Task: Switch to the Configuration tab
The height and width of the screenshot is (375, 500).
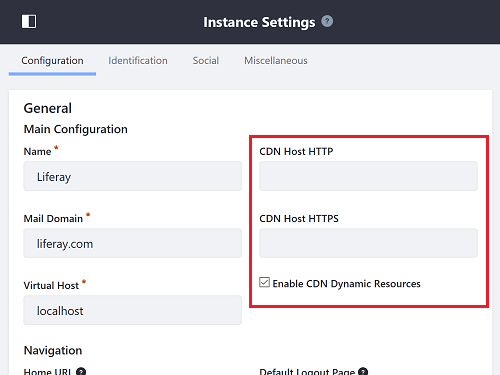Action: tap(52, 61)
